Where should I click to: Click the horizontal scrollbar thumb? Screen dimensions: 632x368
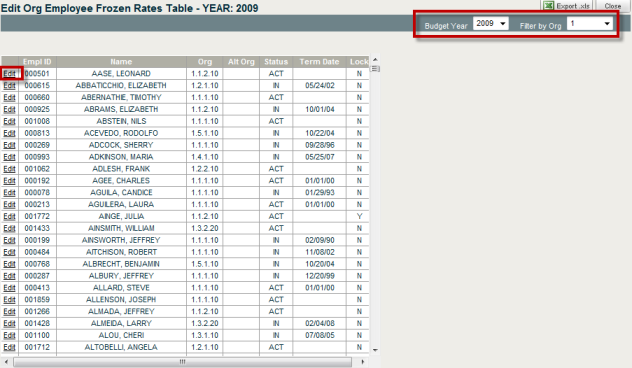click(x=182, y=362)
